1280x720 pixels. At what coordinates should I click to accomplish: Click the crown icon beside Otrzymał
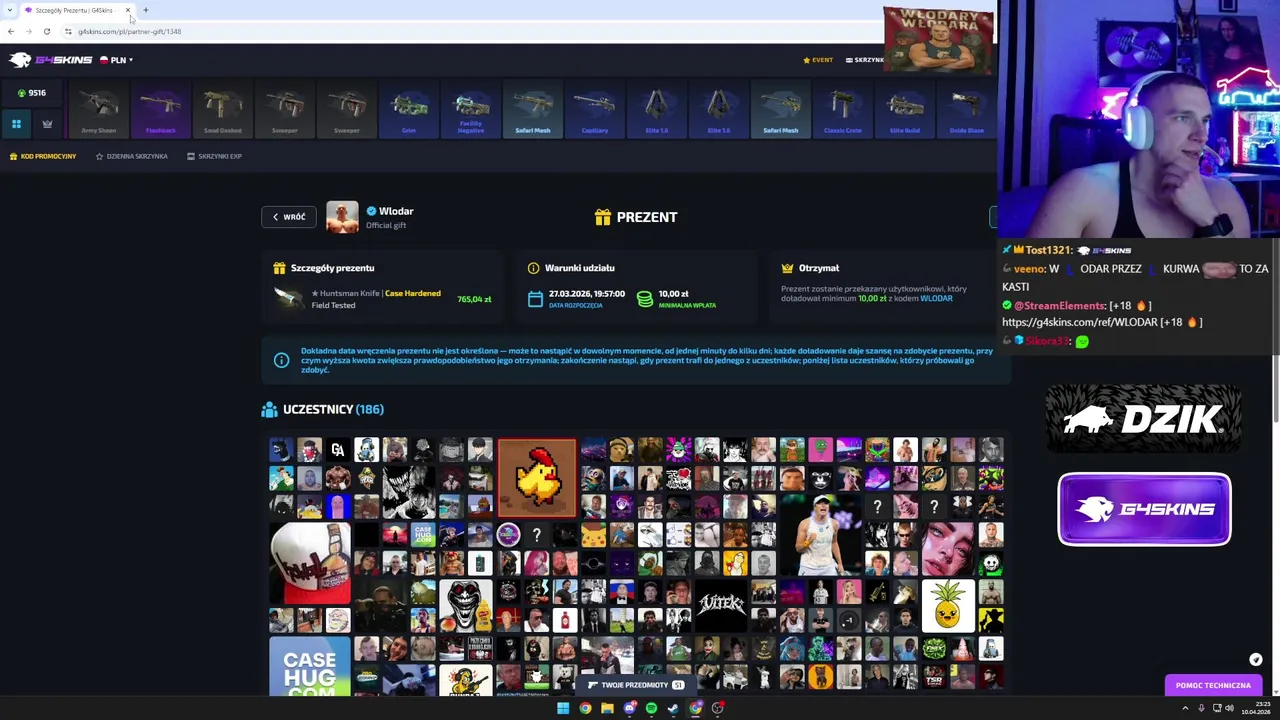click(788, 268)
